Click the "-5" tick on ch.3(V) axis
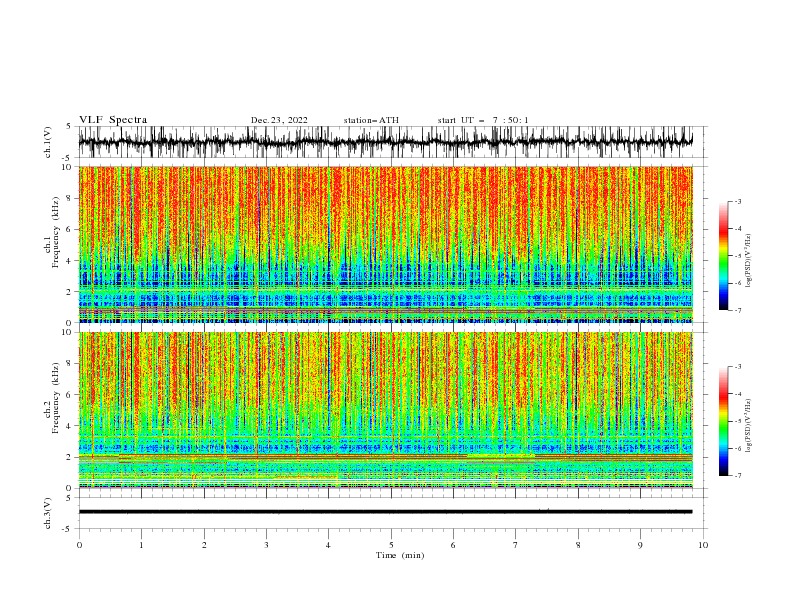This screenshot has width=792, height=612. (68, 529)
